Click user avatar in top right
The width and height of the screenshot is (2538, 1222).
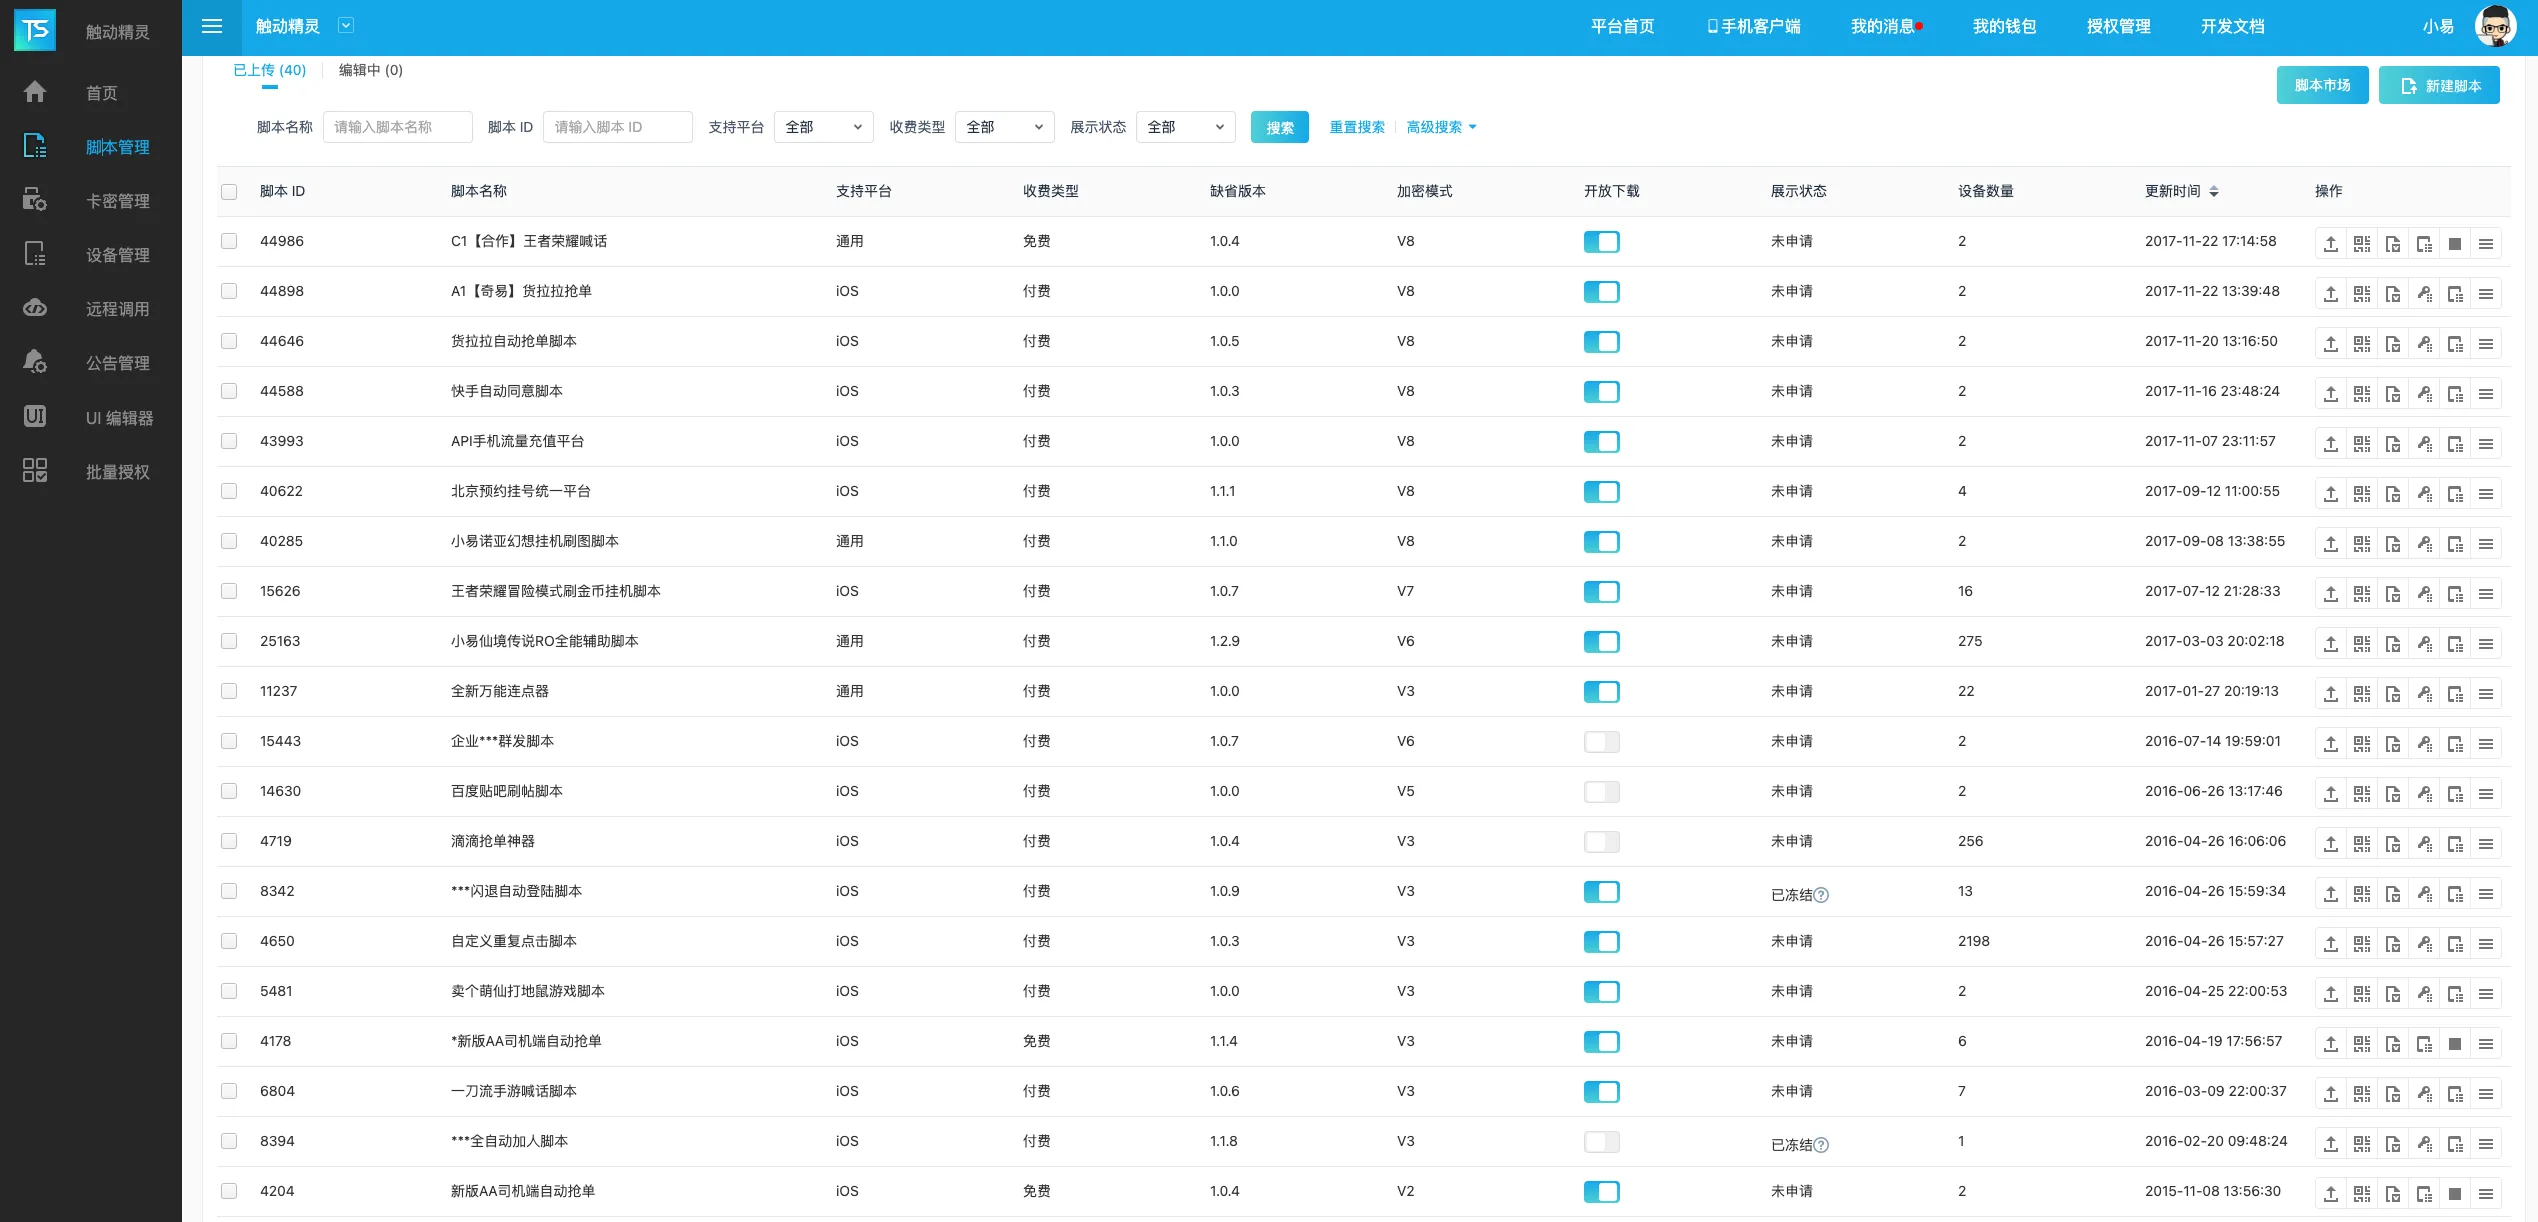click(2494, 27)
